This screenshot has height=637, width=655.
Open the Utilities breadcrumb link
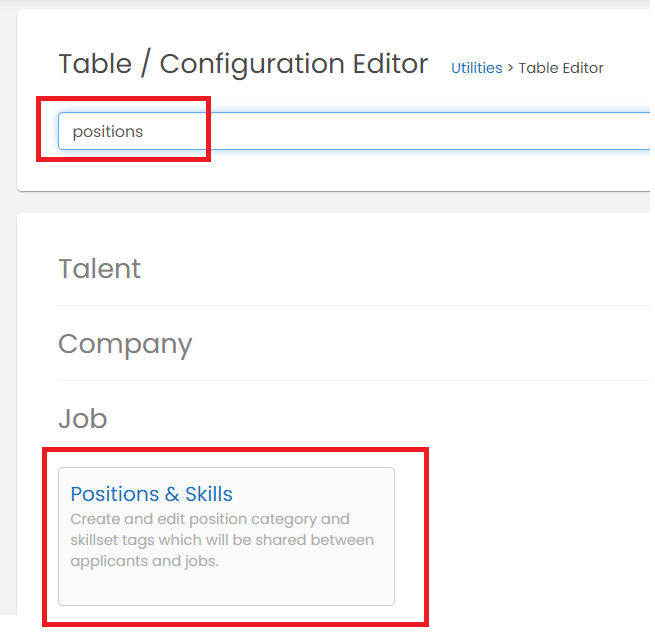click(x=477, y=68)
